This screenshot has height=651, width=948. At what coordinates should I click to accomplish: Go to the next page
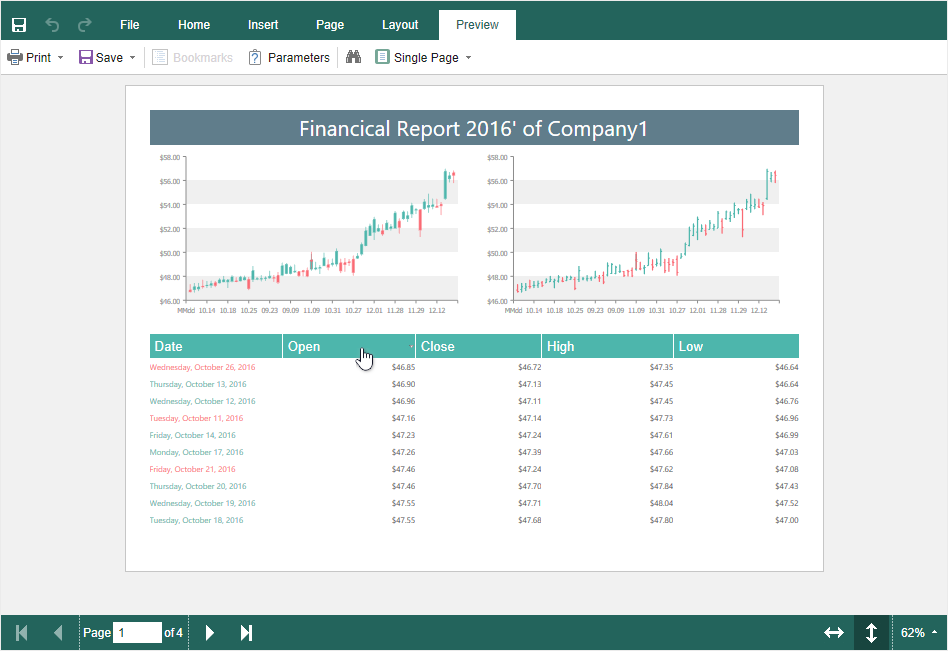point(210,633)
